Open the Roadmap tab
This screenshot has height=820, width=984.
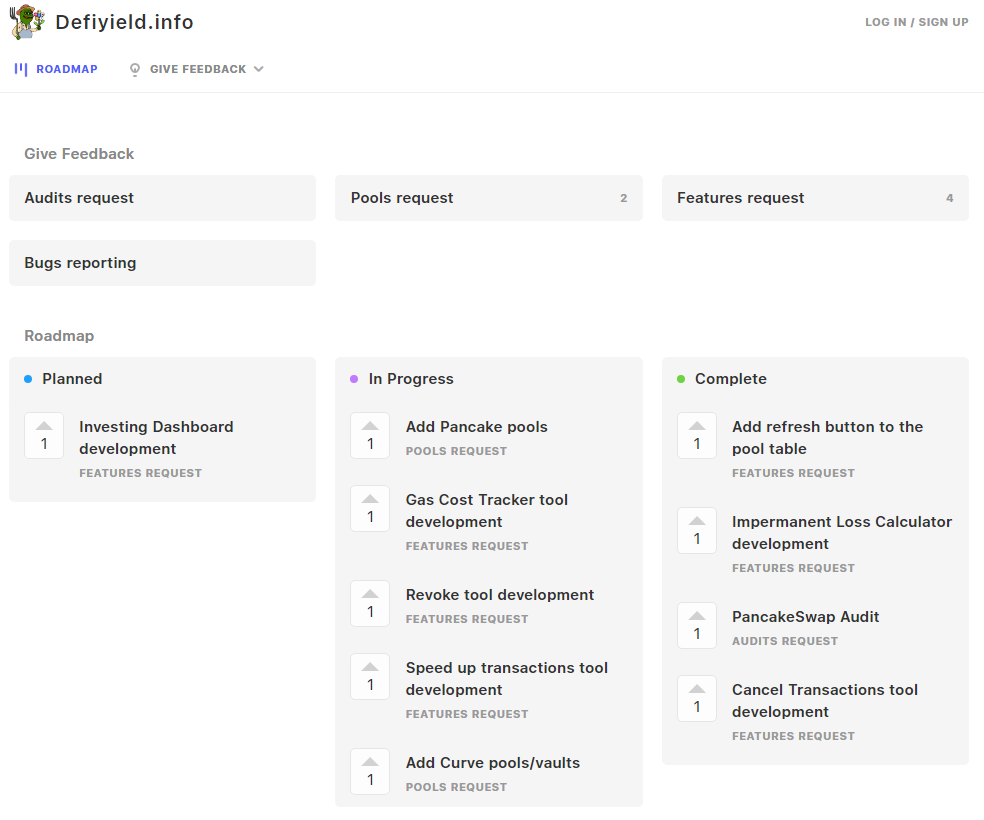(56, 69)
